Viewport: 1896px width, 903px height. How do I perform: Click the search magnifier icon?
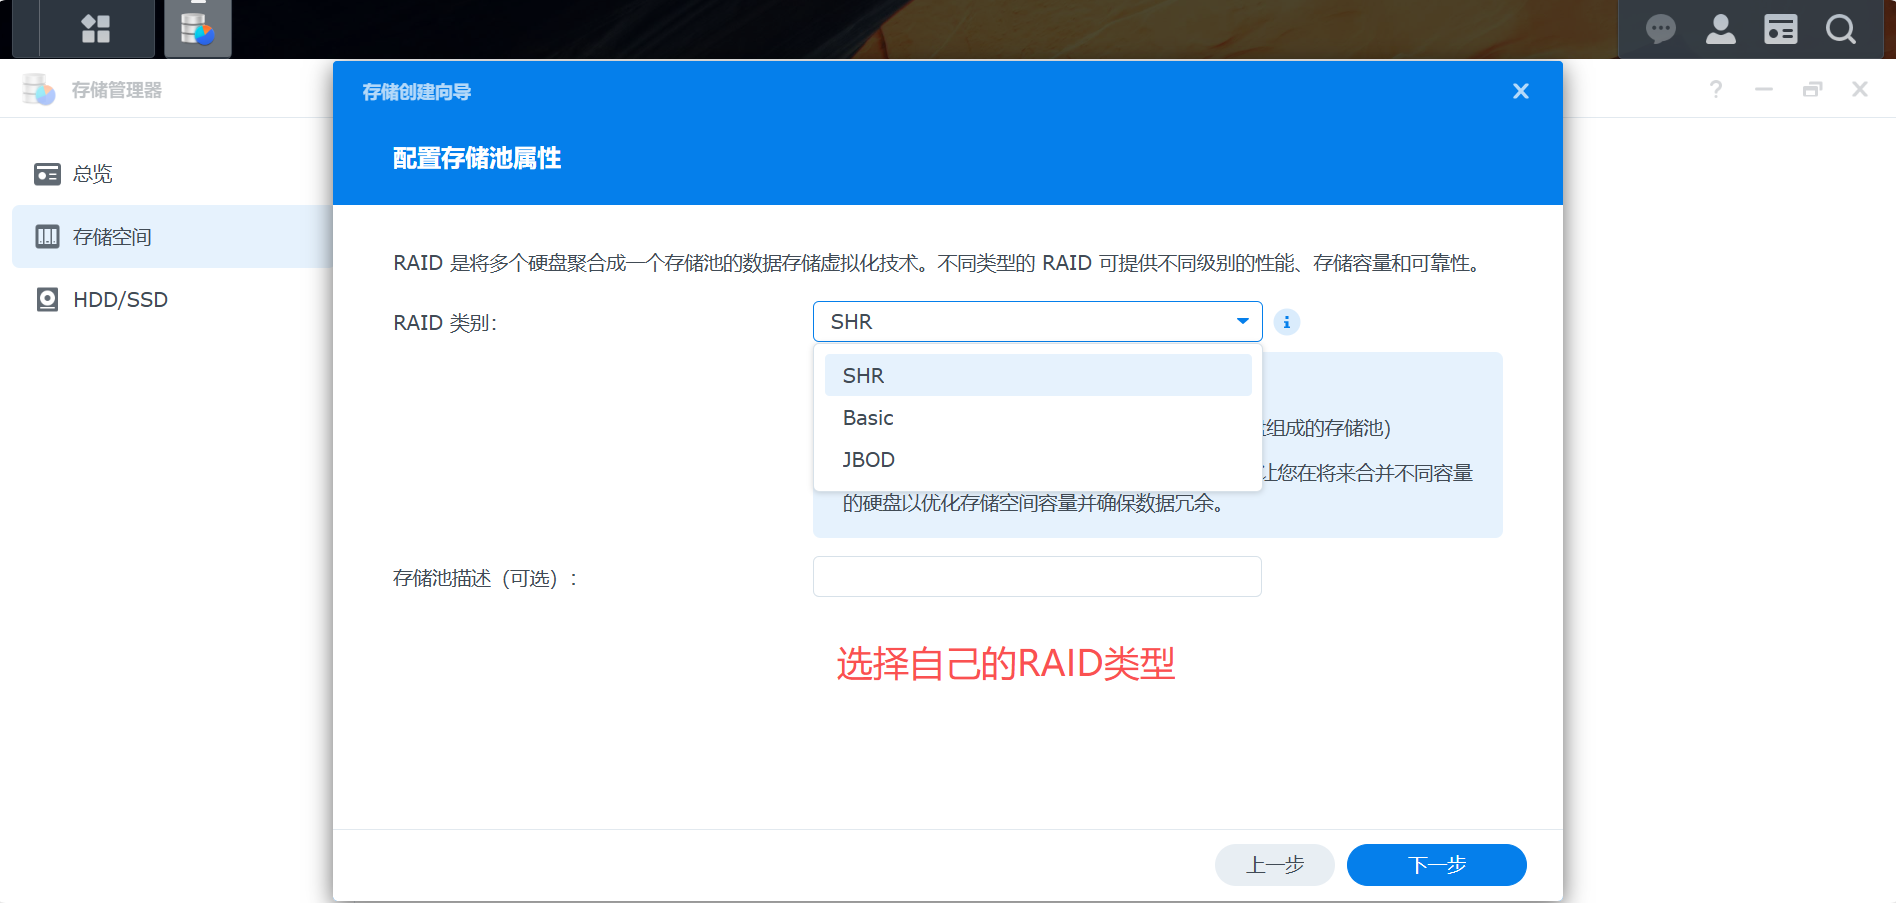click(x=1841, y=29)
